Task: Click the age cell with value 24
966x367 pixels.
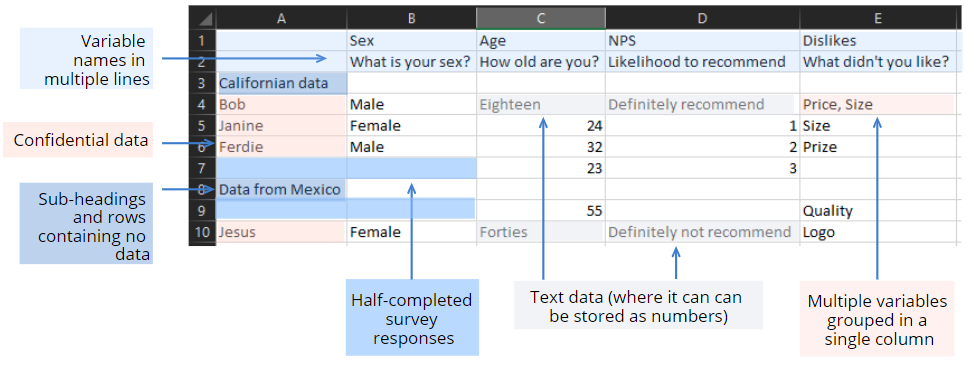Action: pyautogui.click(x=540, y=126)
